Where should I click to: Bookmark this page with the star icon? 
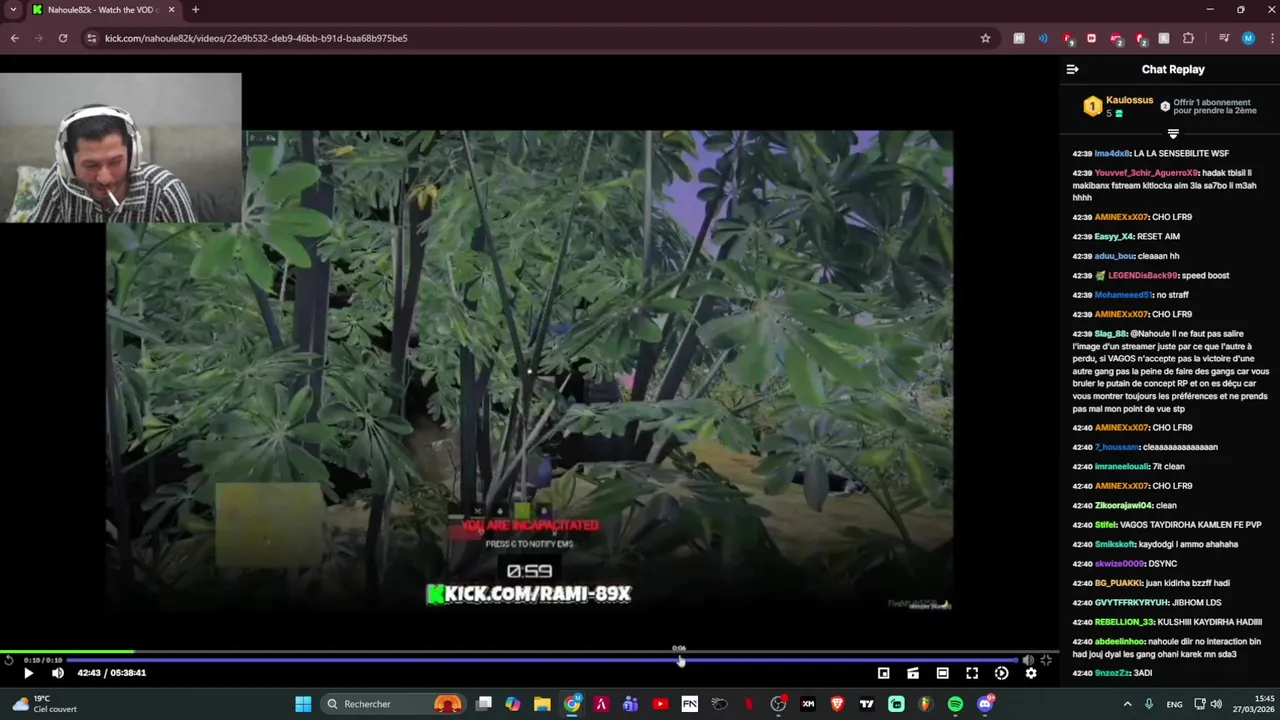[x=985, y=38]
